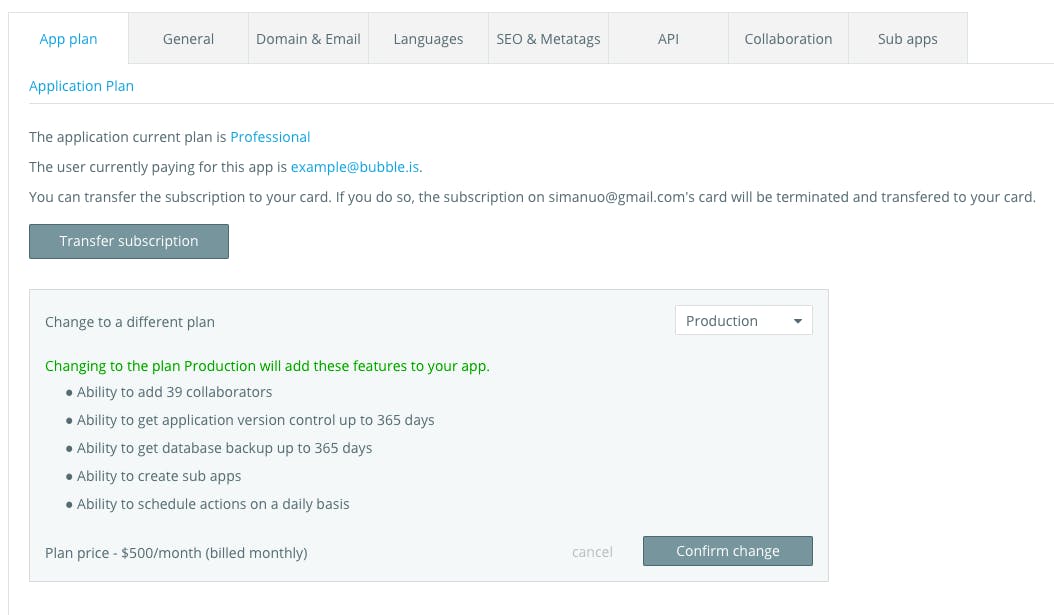The width and height of the screenshot is (1054, 615).
Task: Confirm the plan change to Production
Action: tap(727, 551)
